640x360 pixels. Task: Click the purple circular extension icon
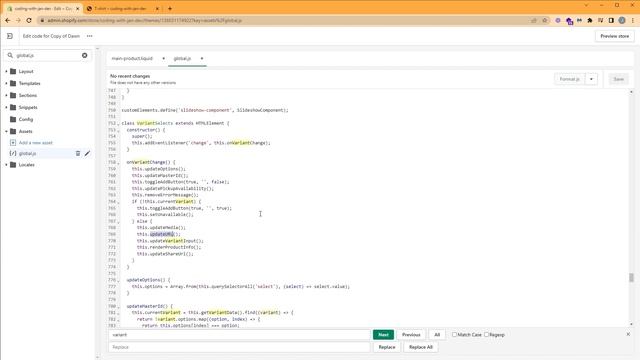pyautogui.click(x=558, y=20)
